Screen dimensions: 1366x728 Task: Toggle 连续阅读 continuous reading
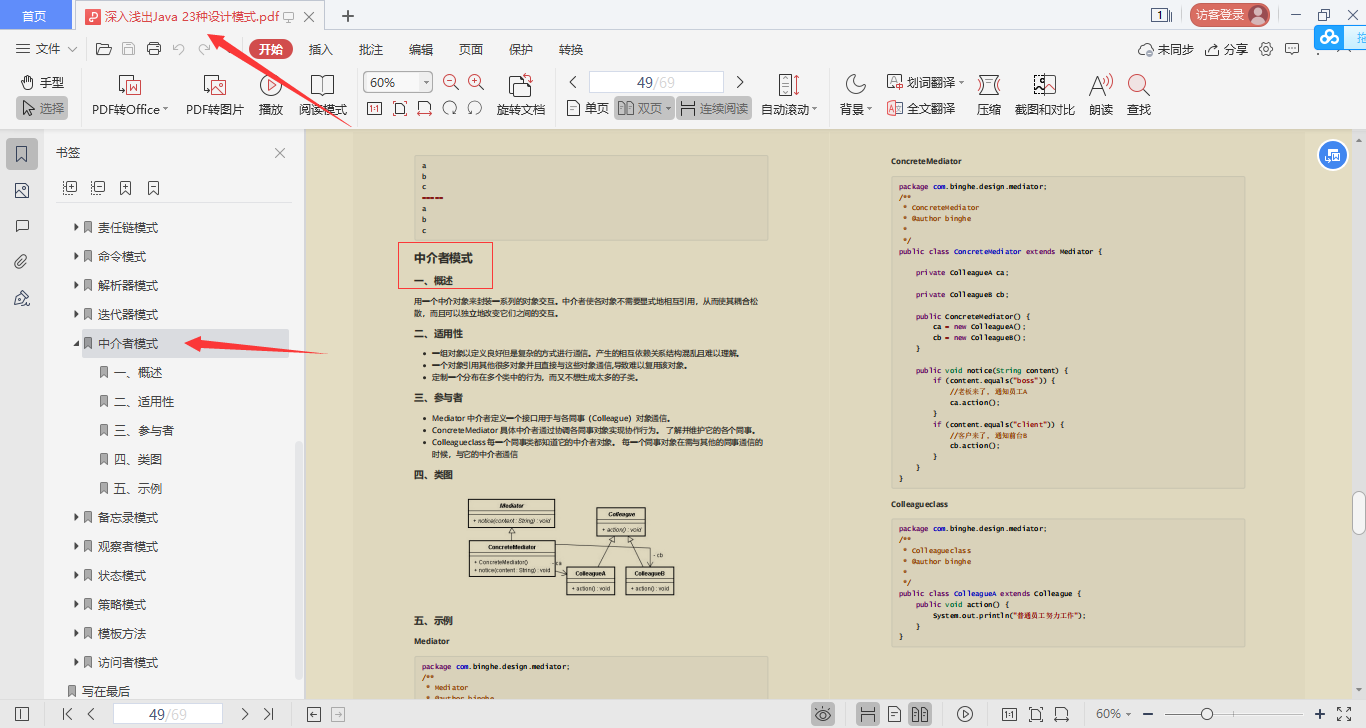point(714,108)
